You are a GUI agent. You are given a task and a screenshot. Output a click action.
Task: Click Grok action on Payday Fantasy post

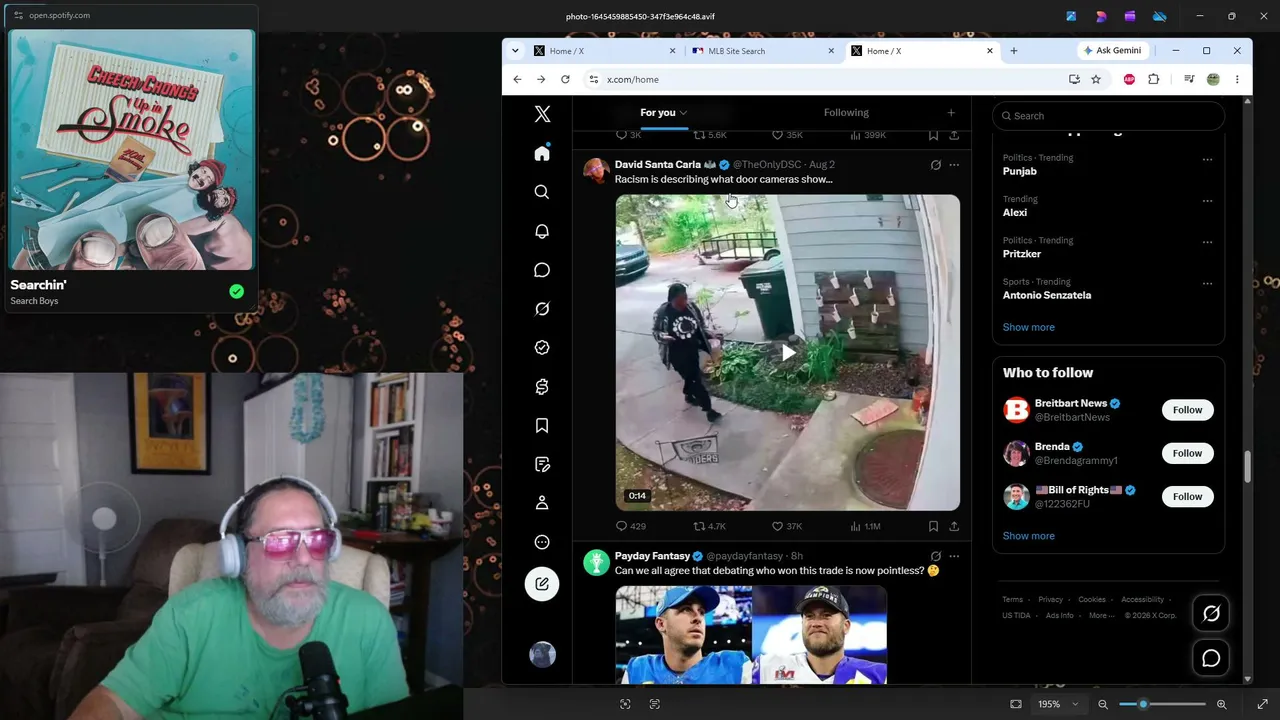pos(936,556)
